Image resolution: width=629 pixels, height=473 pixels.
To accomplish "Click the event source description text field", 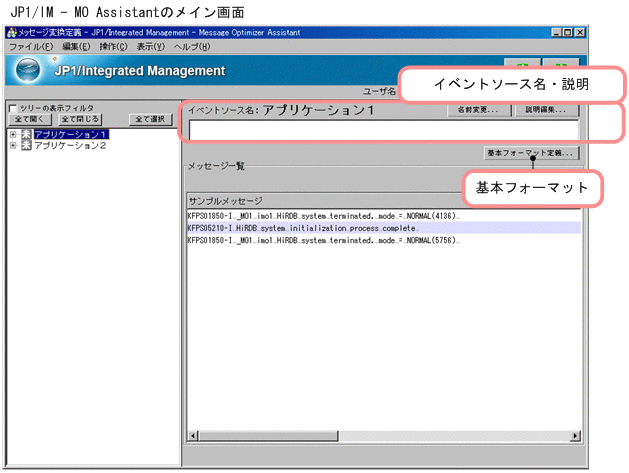I will 383,130.
